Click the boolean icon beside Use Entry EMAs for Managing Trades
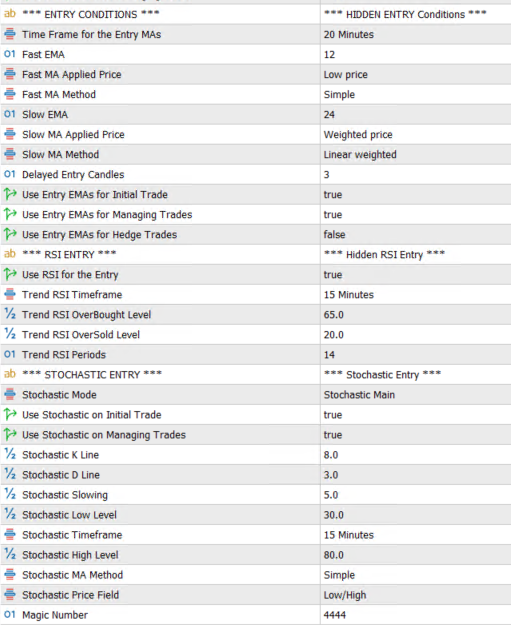This screenshot has width=511, height=625. pyautogui.click(x=10, y=214)
